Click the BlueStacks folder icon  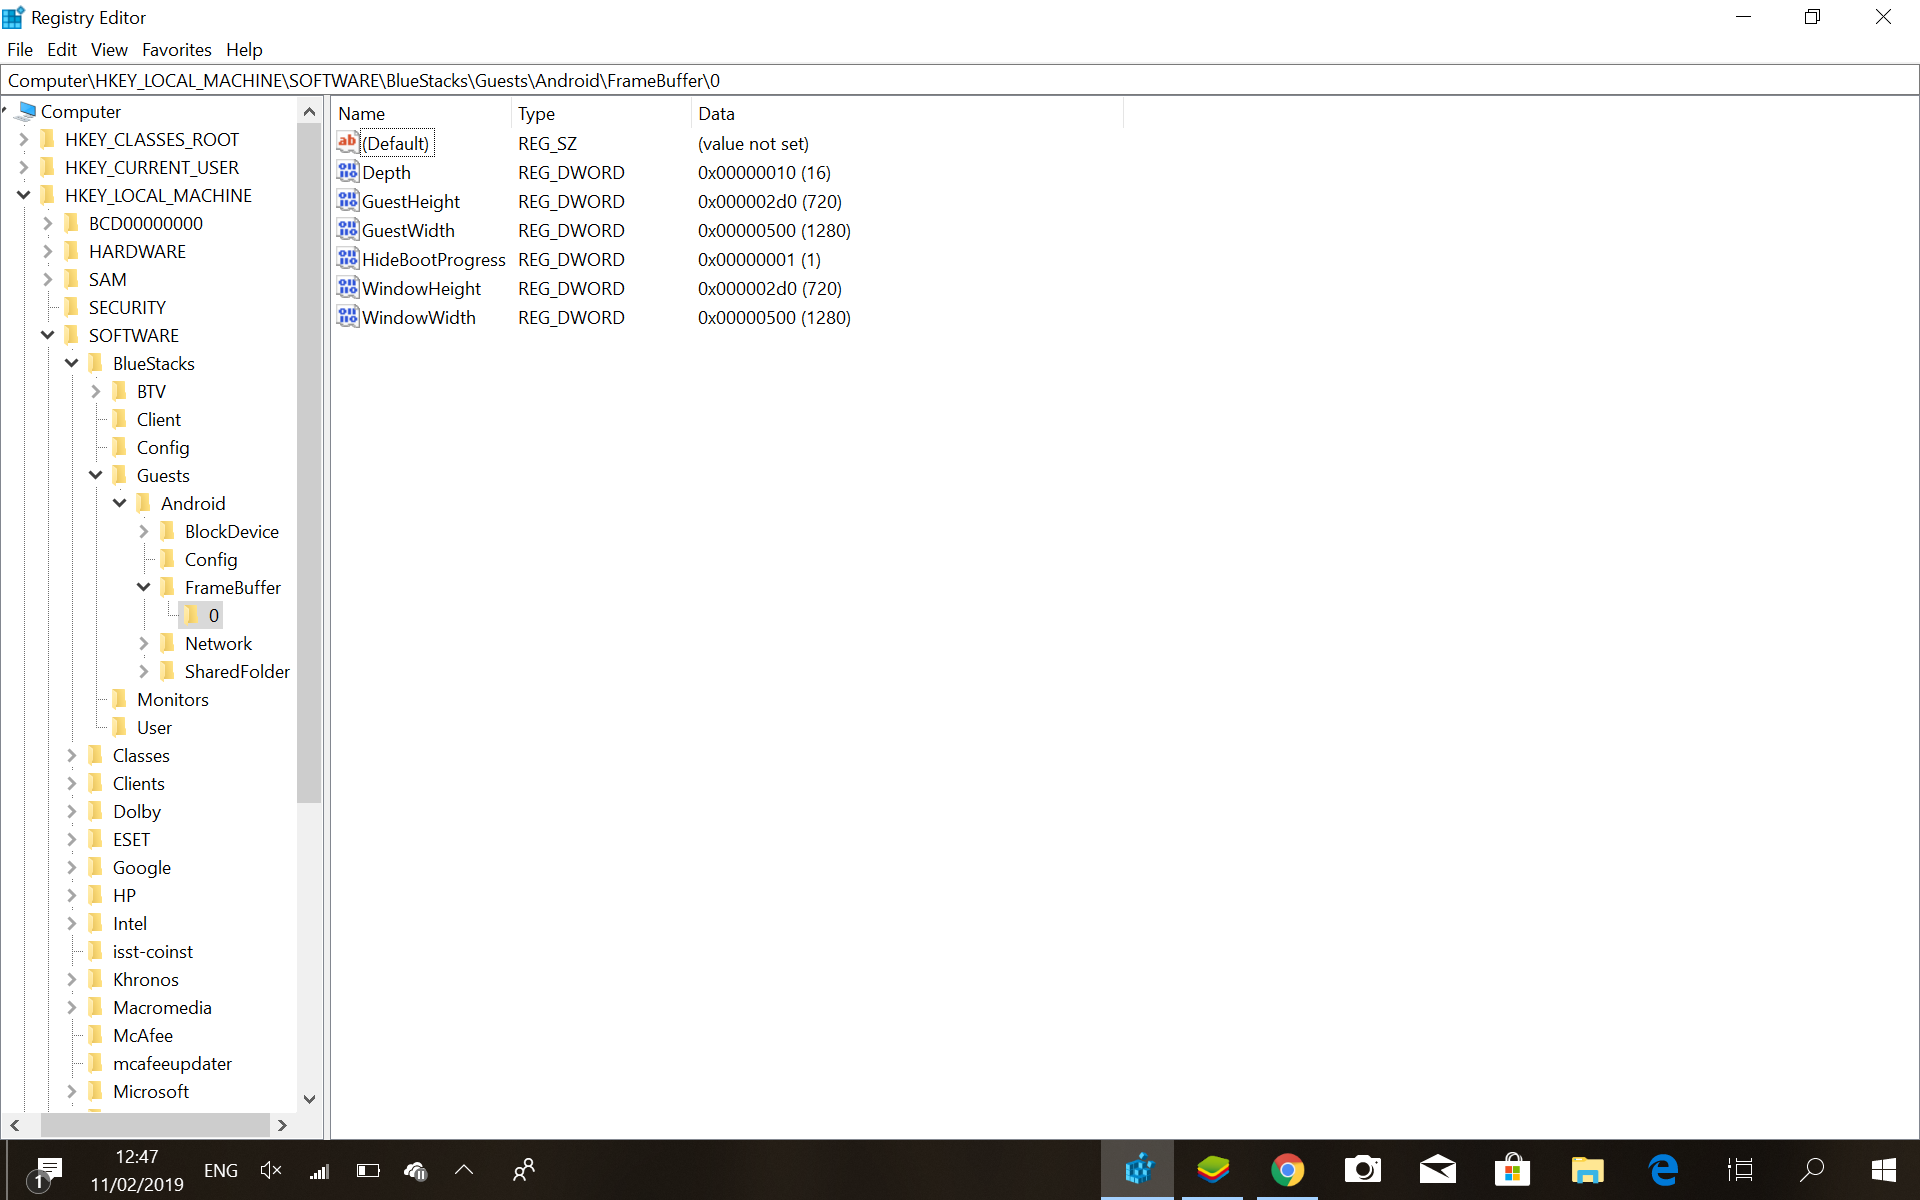(x=96, y=363)
